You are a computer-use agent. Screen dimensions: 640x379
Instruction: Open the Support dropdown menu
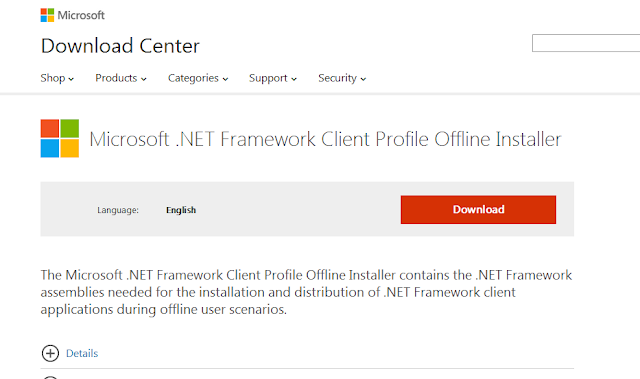273,78
